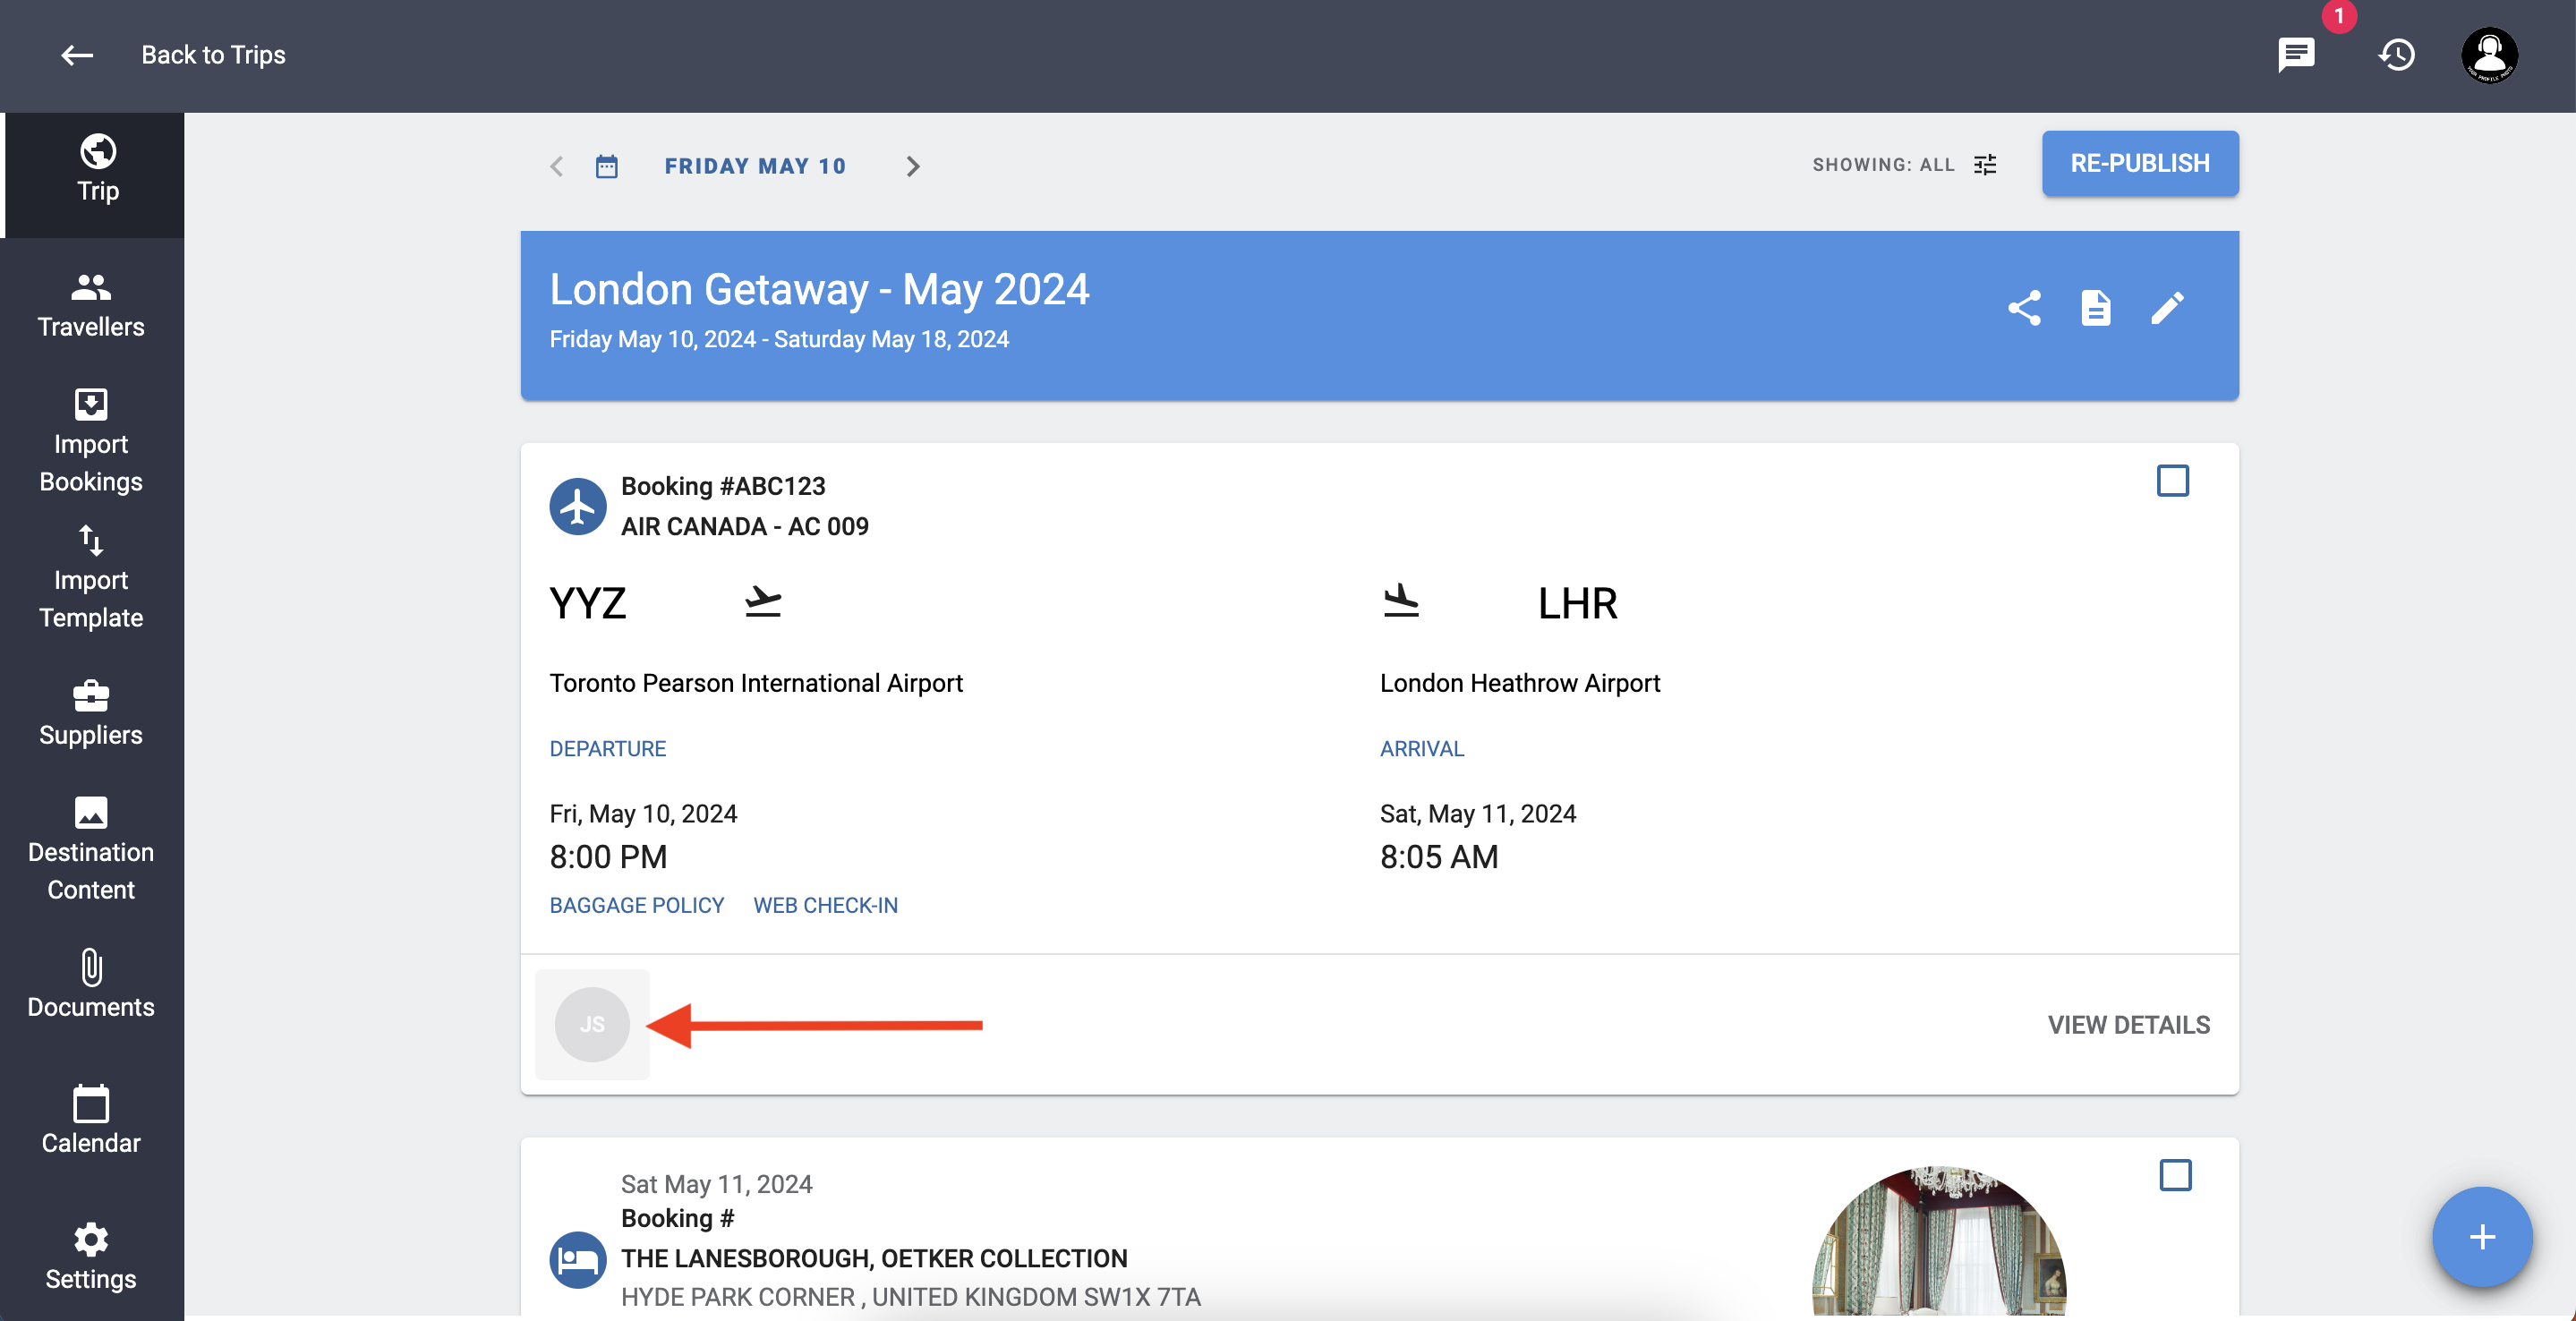2576x1321 pixels.
Task: Click THE LANESBOROUGH, OETKER COLLECTION name
Action: point(874,1258)
